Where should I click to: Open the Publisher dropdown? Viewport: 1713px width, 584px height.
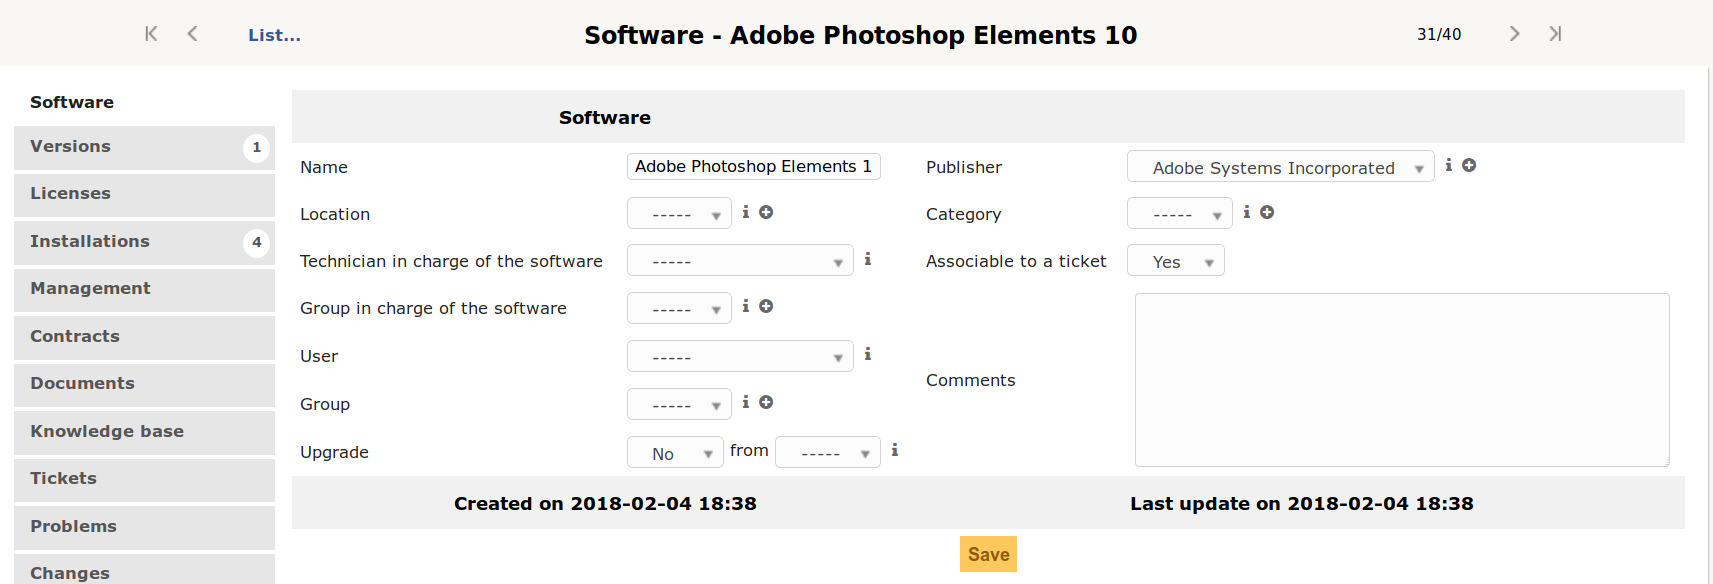coord(1280,167)
